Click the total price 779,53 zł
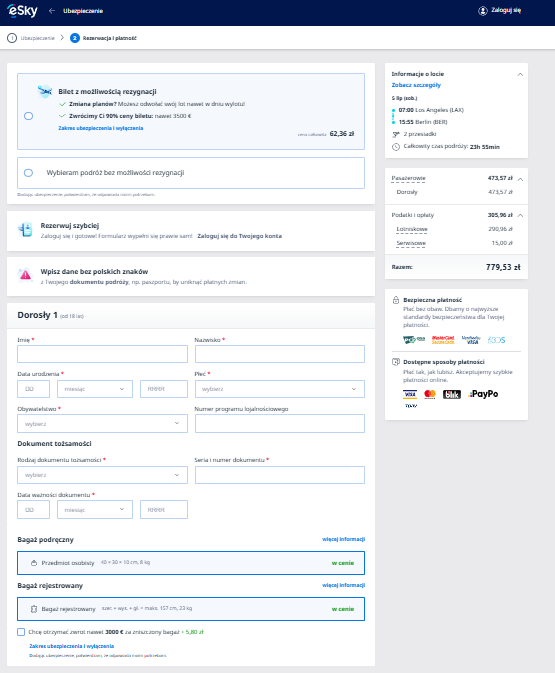 [x=503, y=267]
